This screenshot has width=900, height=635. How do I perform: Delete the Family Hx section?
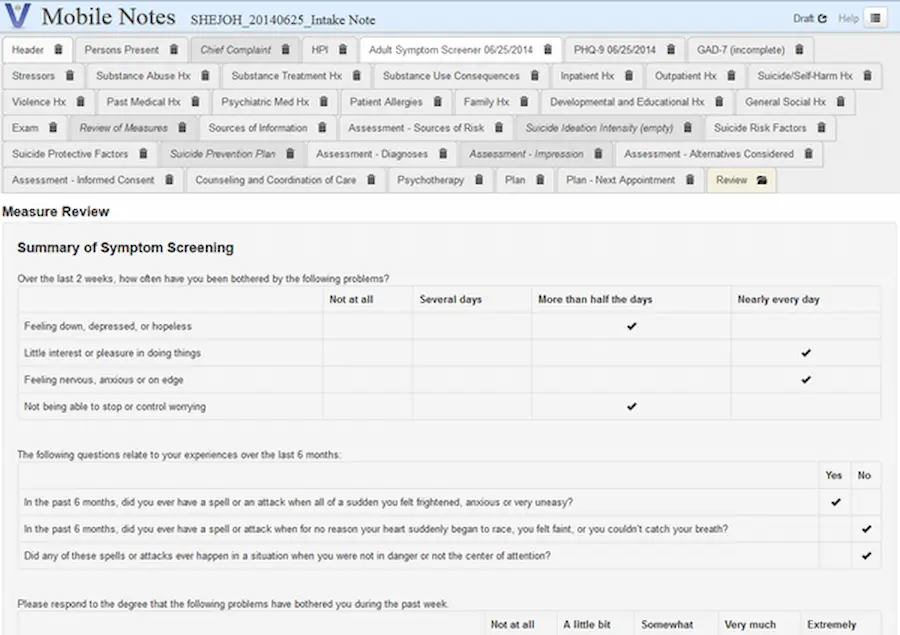[x=524, y=101]
